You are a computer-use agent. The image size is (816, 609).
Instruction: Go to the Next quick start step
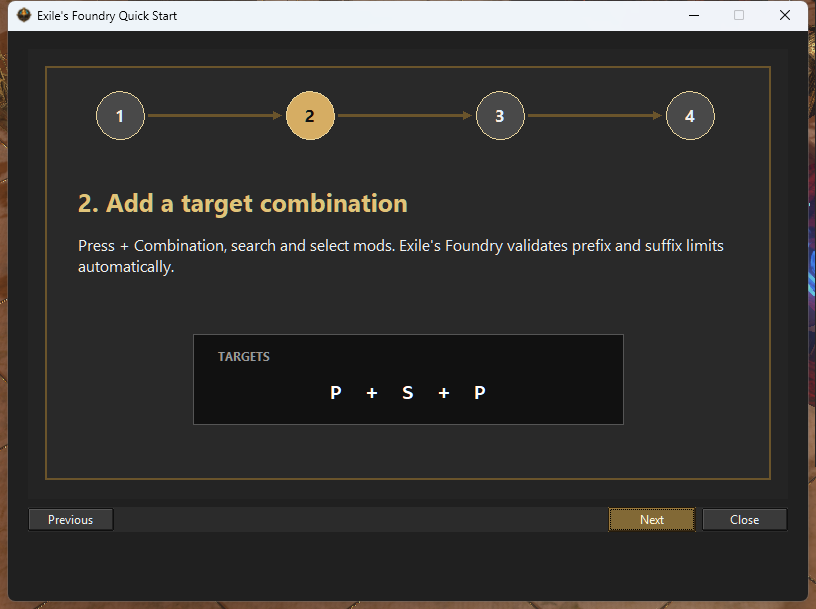click(x=652, y=519)
